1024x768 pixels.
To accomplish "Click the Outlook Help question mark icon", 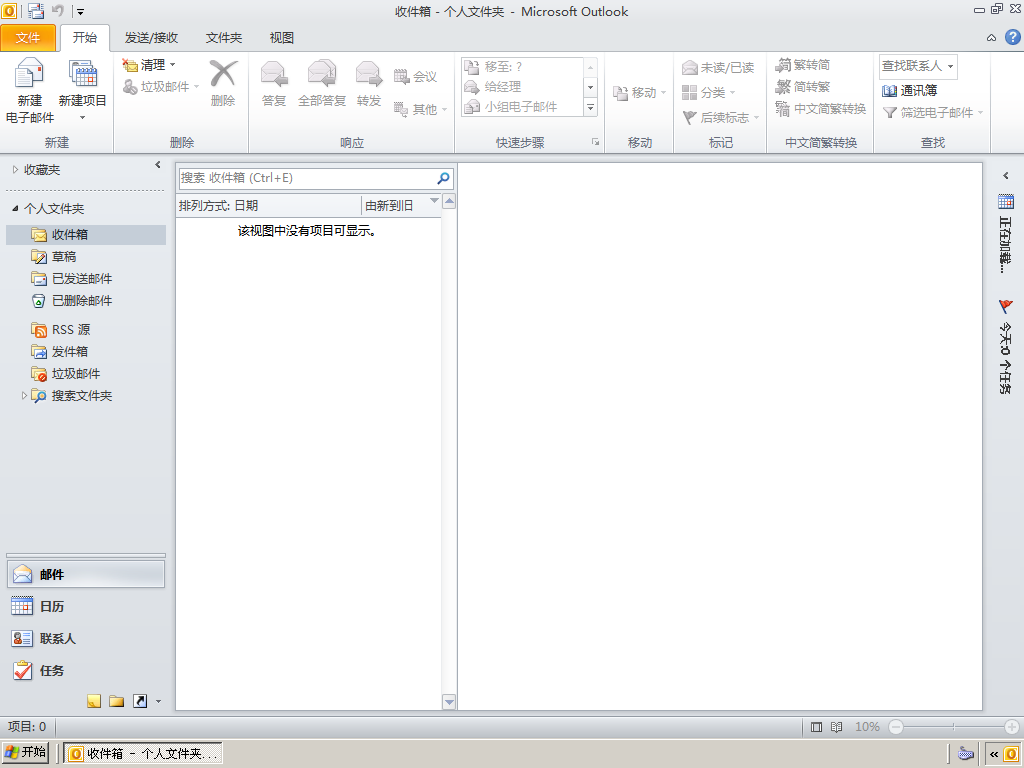I will click(x=1012, y=37).
